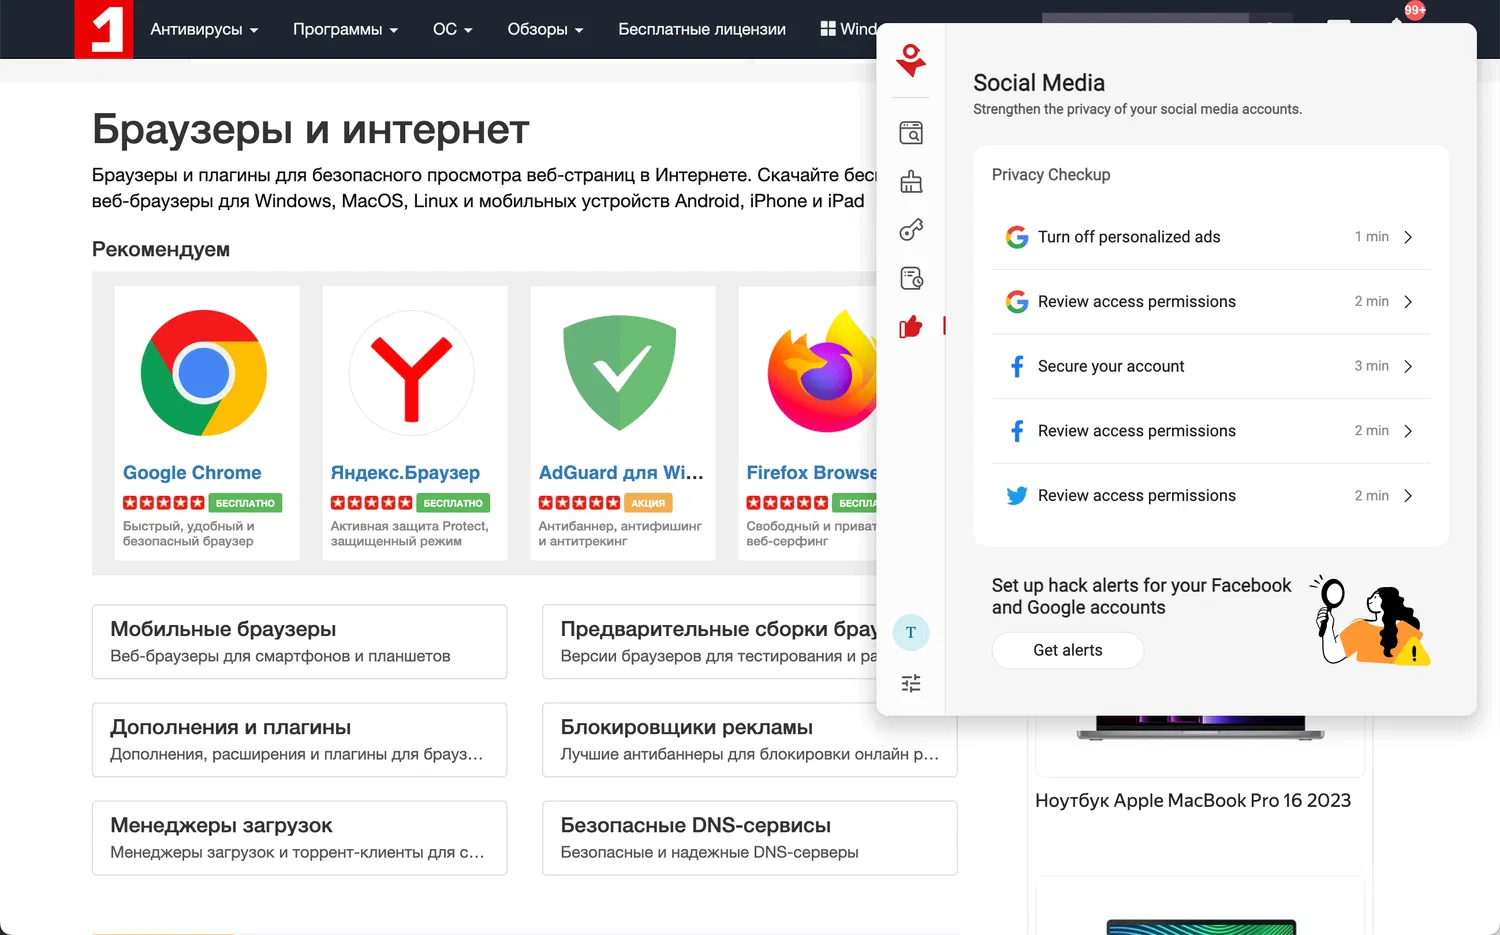
Task: Open the Мобильные браузеры category card
Action: pos(299,642)
